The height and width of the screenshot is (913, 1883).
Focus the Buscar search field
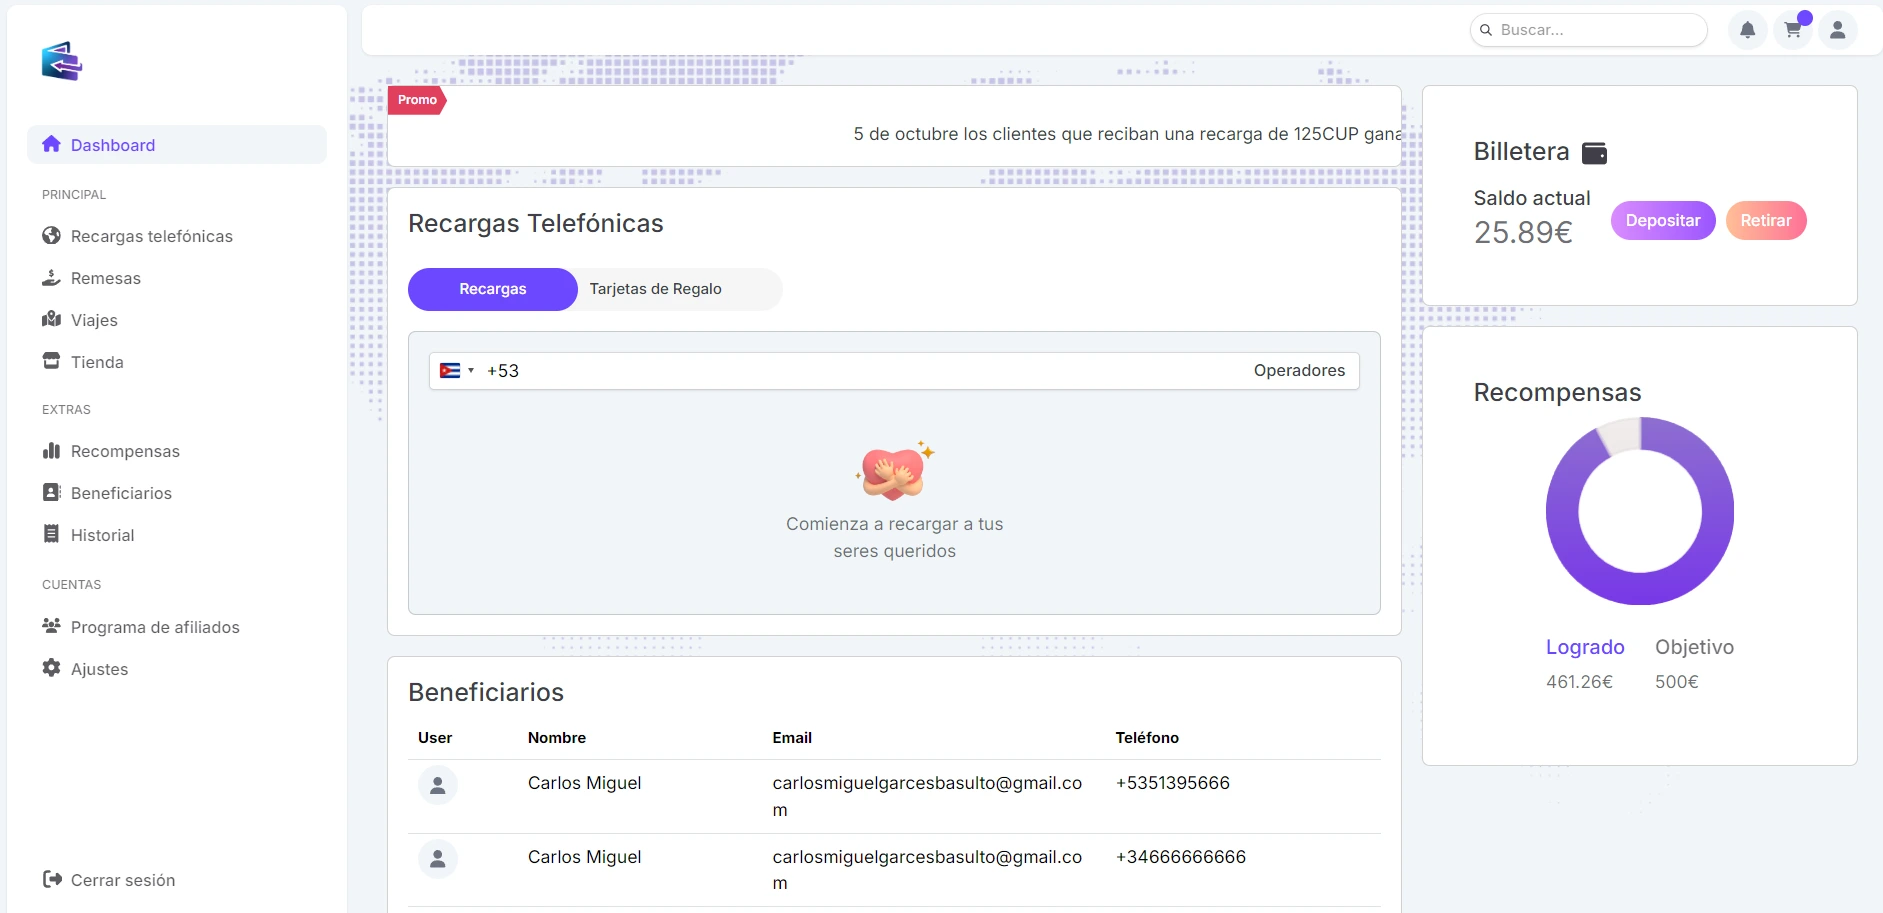tap(1589, 30)
